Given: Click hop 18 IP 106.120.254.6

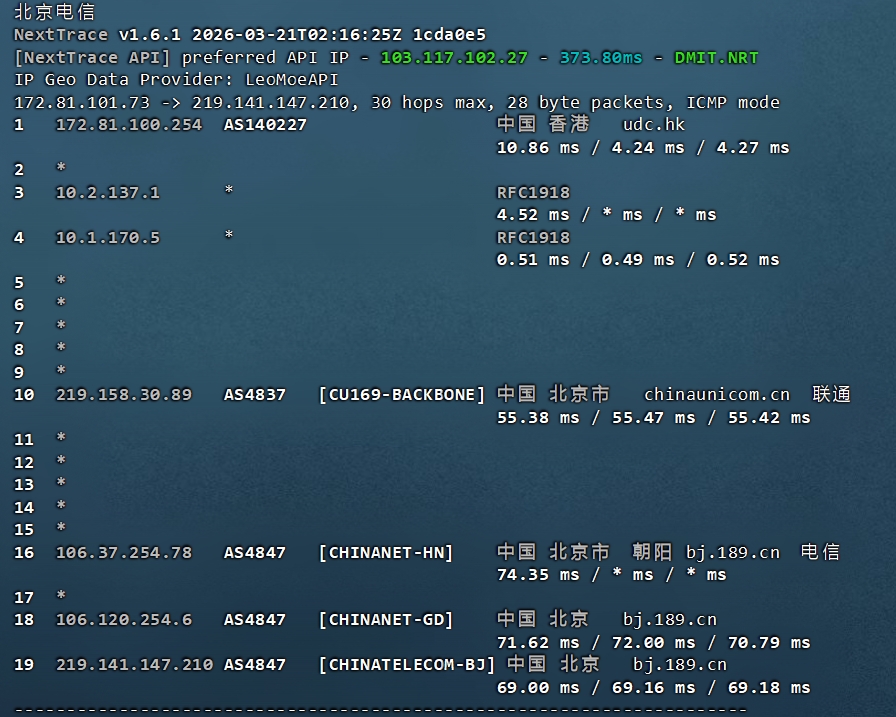Looking at the screenshot, I should (123, 620).
